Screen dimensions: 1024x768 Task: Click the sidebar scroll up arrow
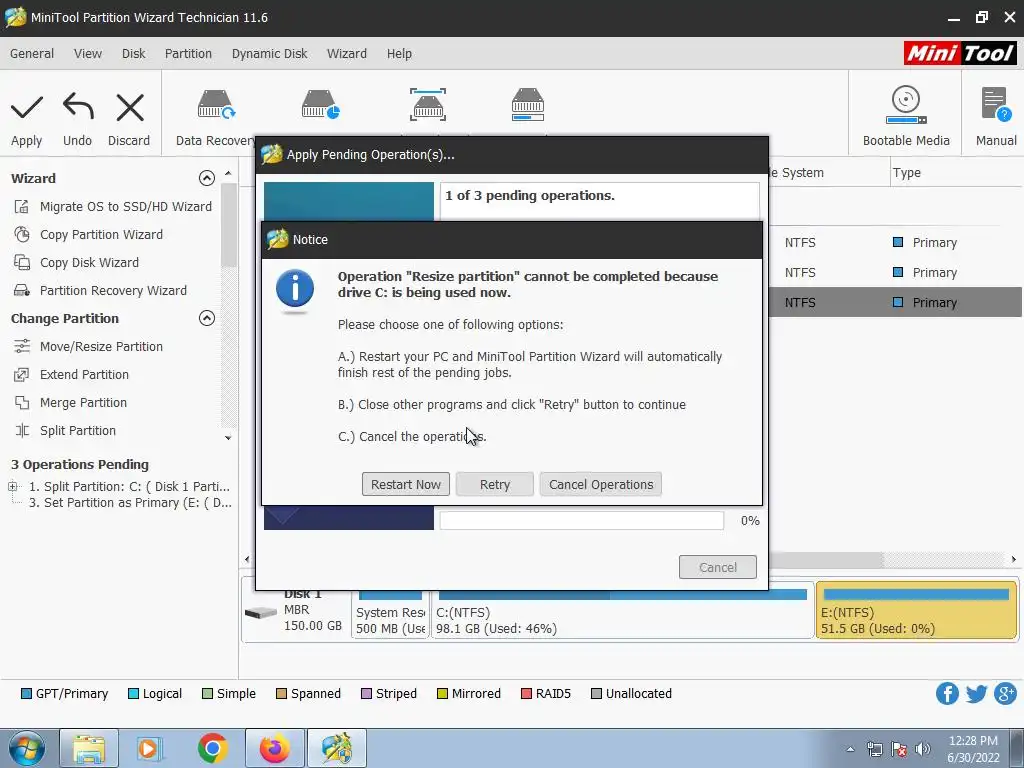(228, 173)
